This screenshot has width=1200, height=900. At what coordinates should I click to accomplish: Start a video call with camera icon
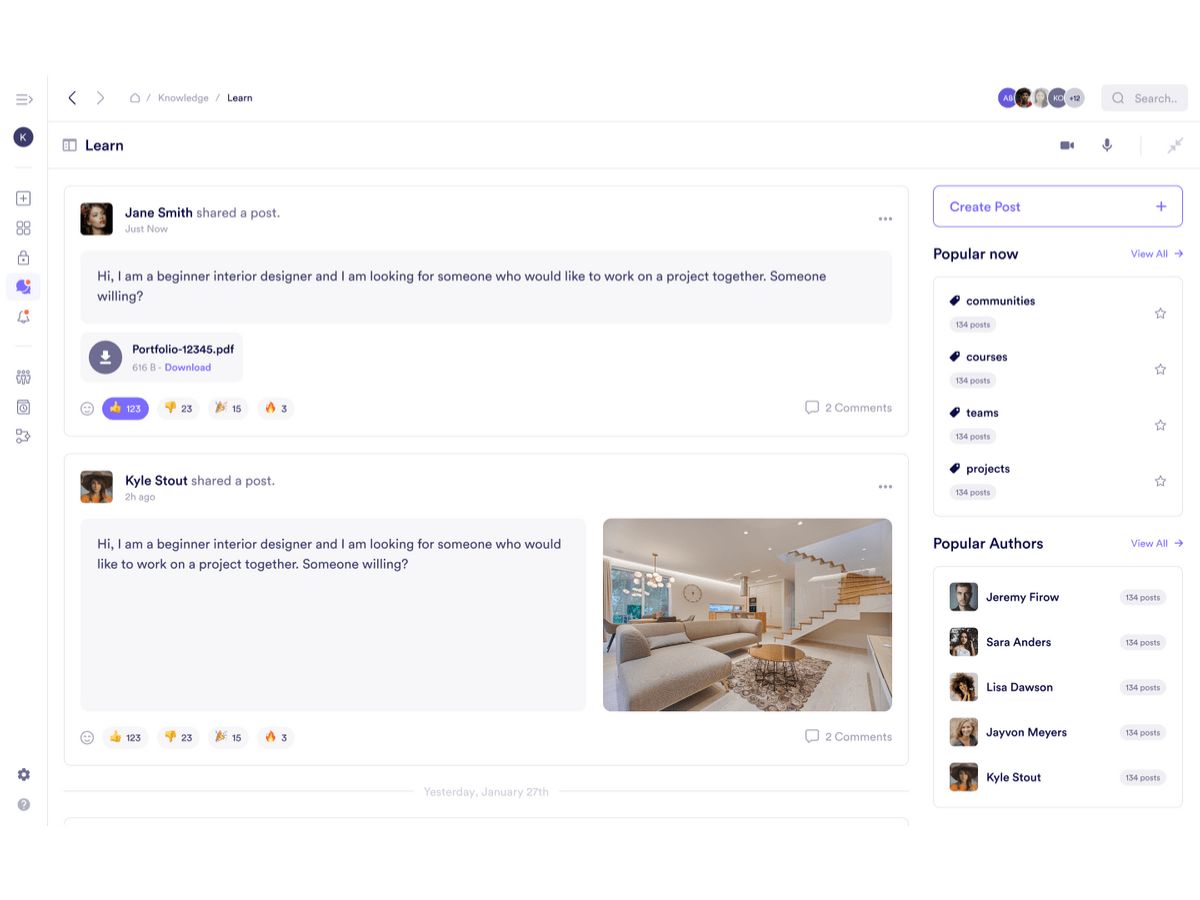click(x=1067, y=145)
